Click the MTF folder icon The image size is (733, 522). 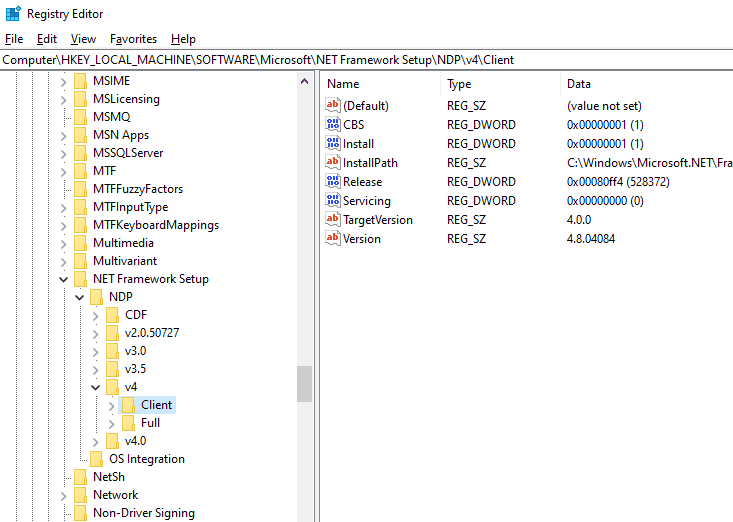coord(81,171)
